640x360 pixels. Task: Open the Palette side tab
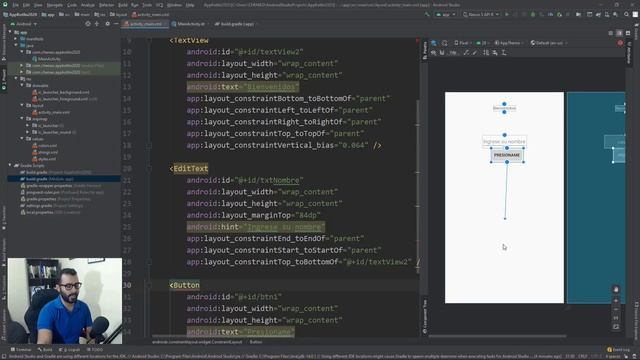[x=425, y=50]
